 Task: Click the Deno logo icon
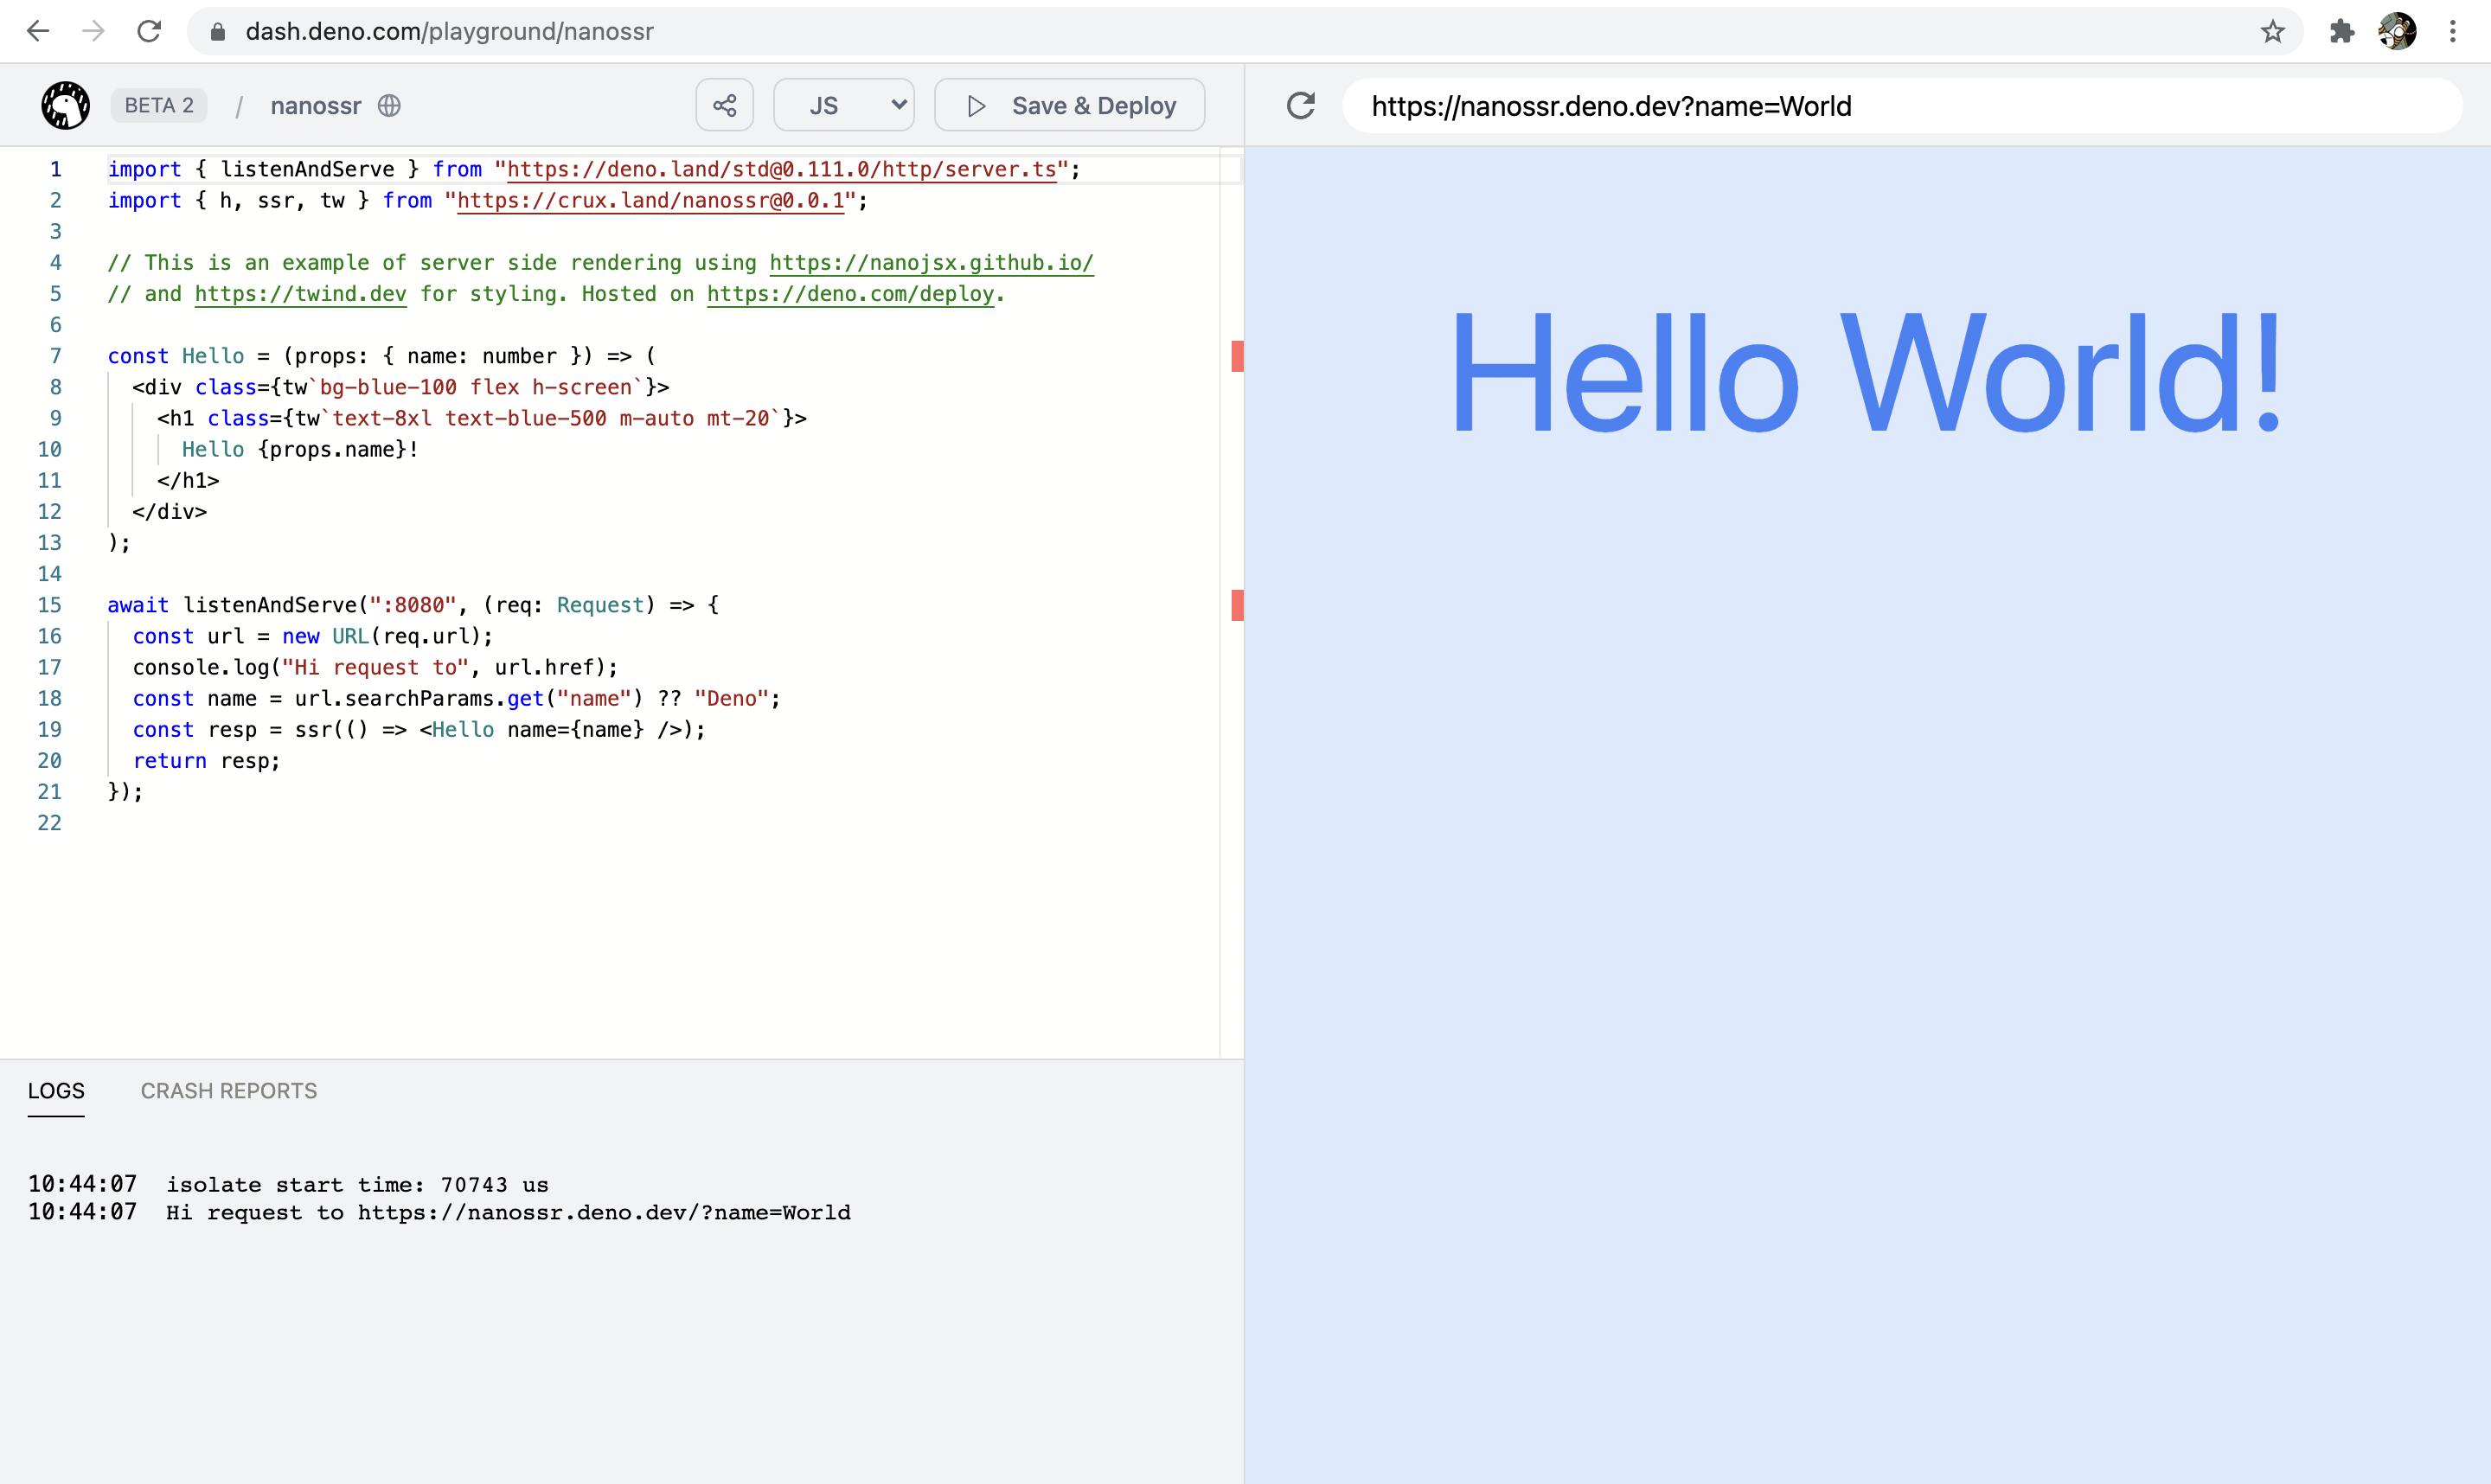(65, 105)
